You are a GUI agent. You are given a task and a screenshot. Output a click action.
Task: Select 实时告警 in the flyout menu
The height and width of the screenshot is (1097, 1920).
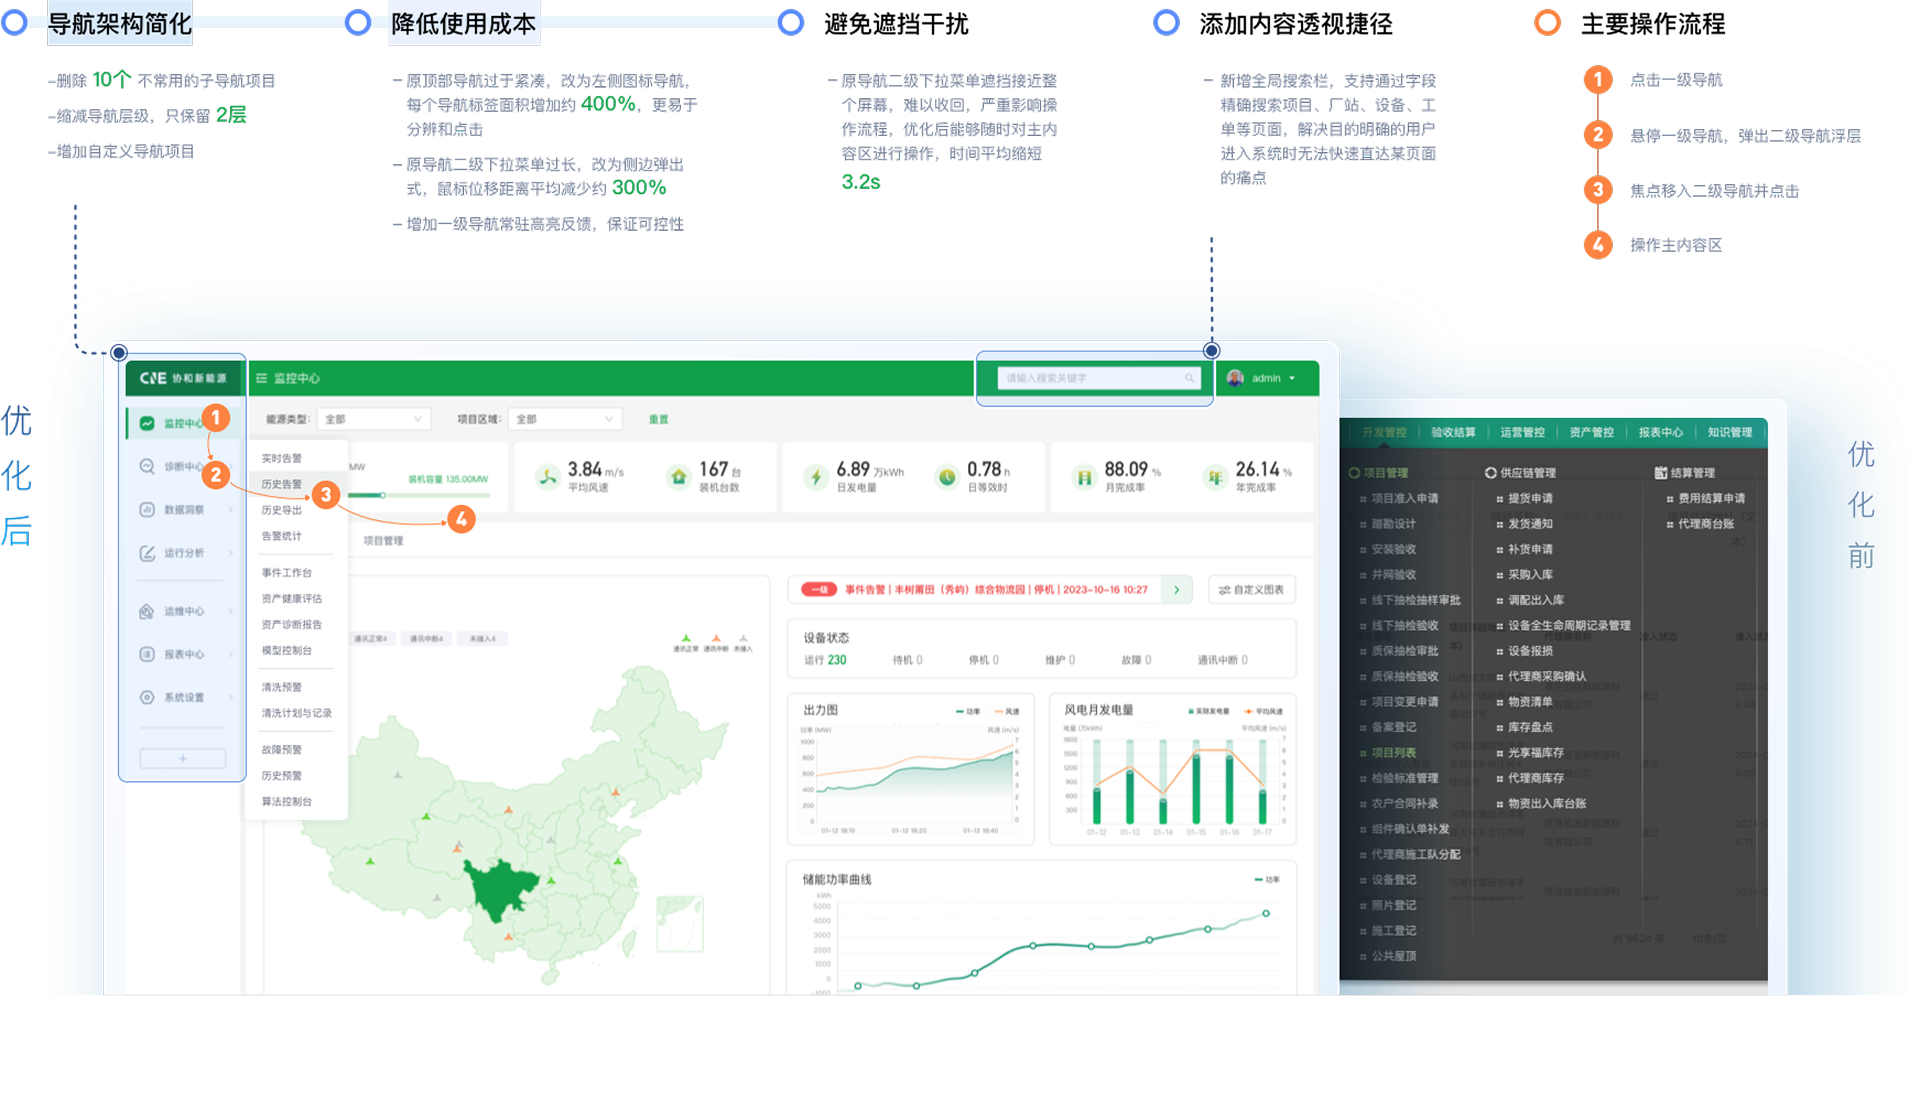pyautogui.click(x=282, y=458)
